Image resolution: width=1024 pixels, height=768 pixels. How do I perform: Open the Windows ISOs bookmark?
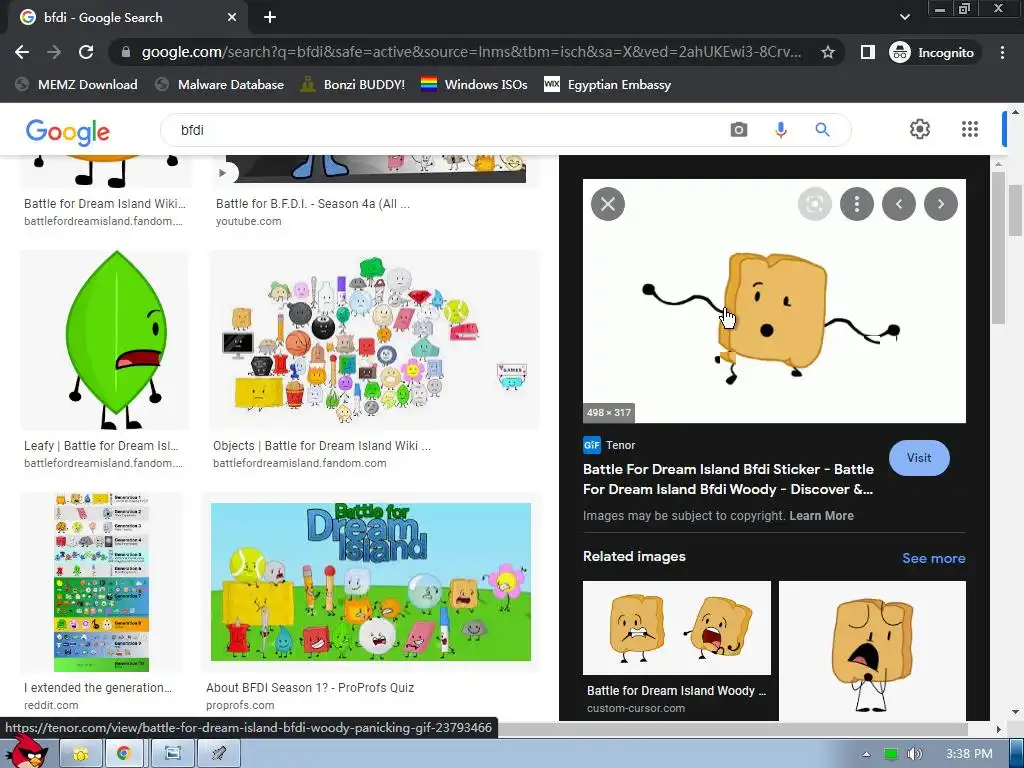pos(474,84)
